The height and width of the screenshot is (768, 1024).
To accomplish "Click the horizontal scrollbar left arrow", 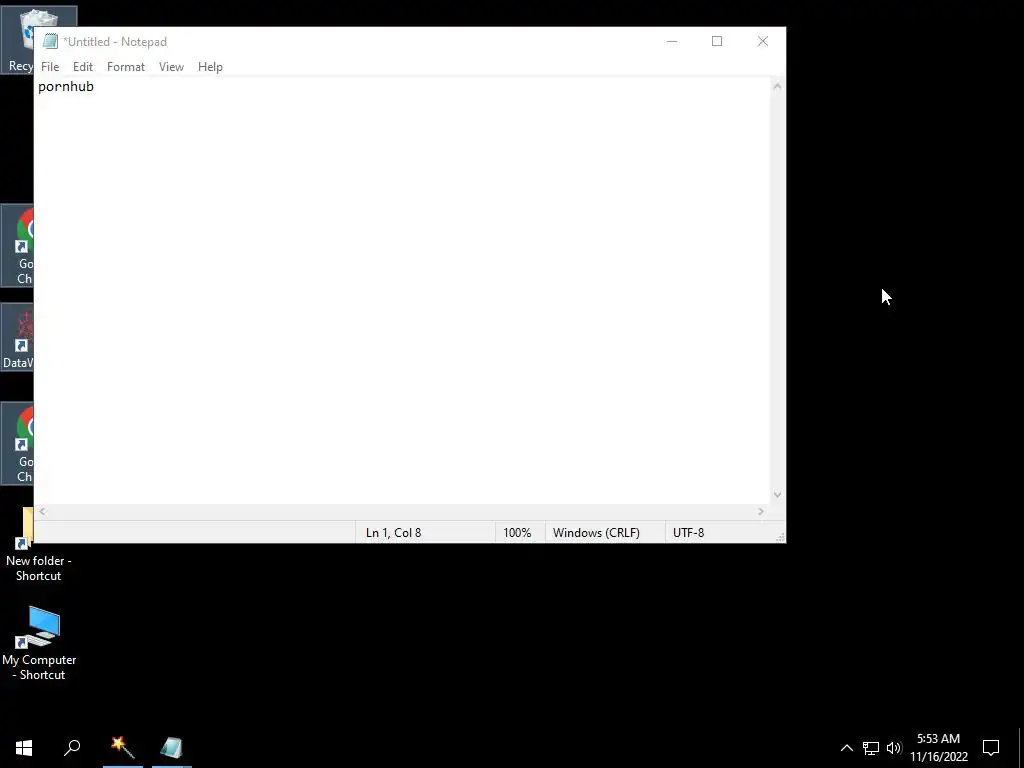I will click(42, 511).
